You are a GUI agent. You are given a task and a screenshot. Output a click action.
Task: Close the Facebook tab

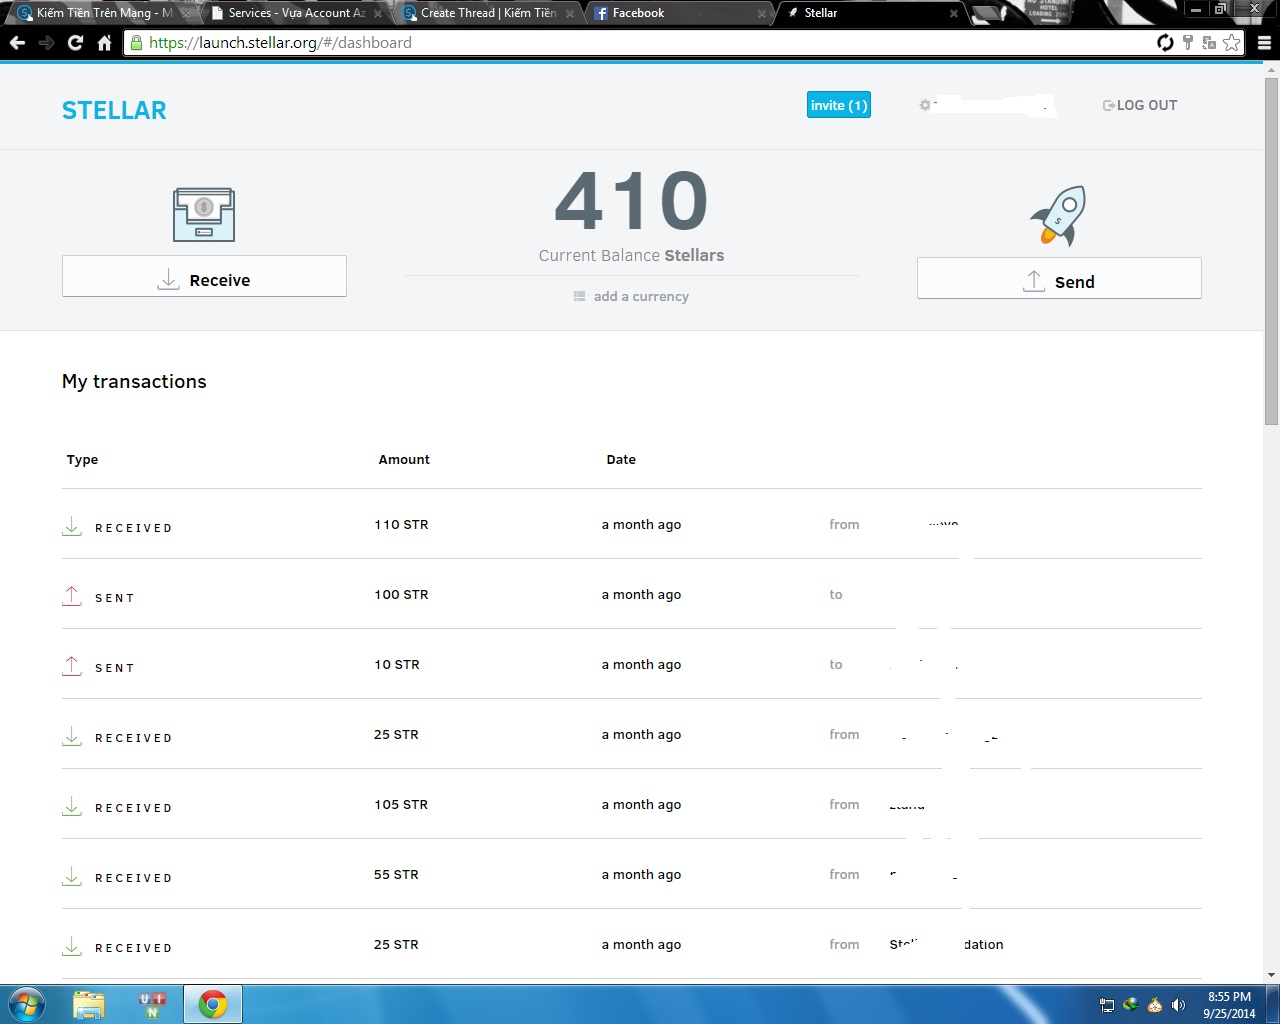tap(762, 14)
